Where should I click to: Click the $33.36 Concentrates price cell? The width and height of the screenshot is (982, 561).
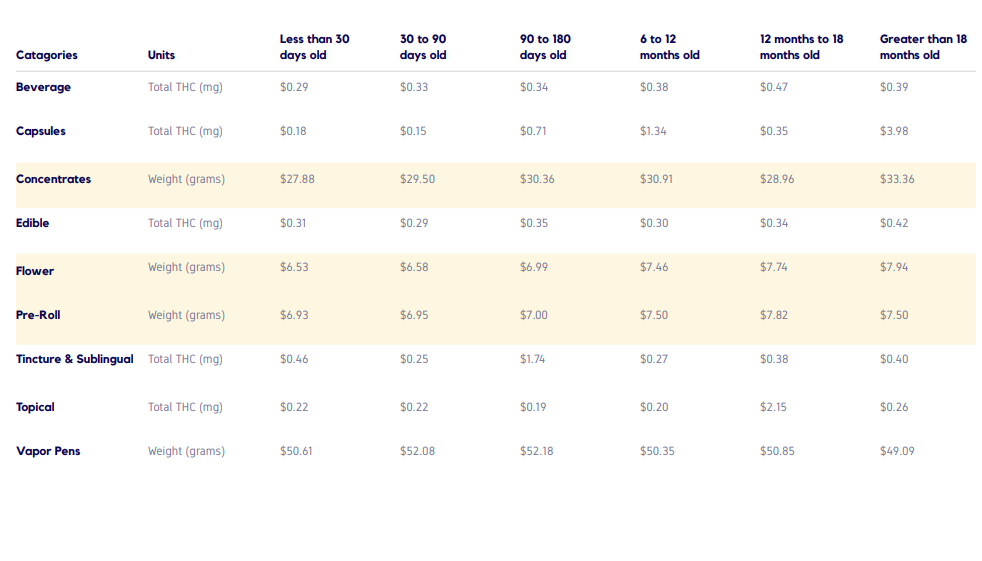[x=897, y=179]
